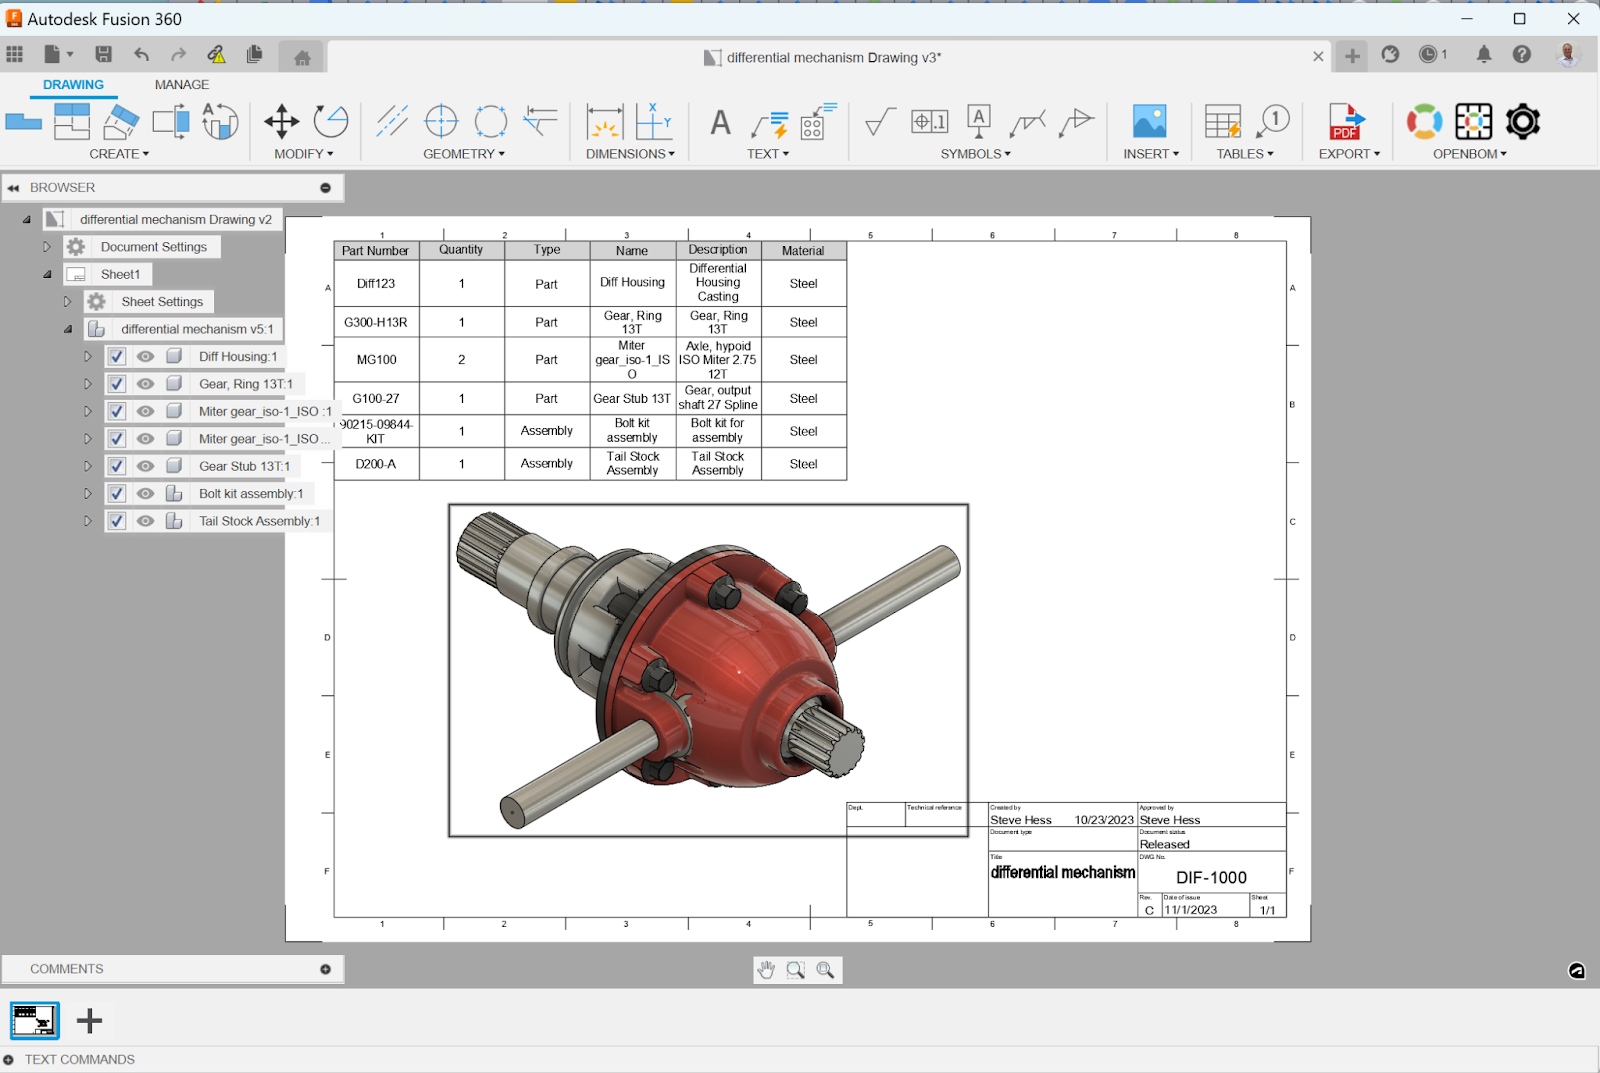
Task: Select the Center Mark geometry tool
Action: (x=441, y=122)
